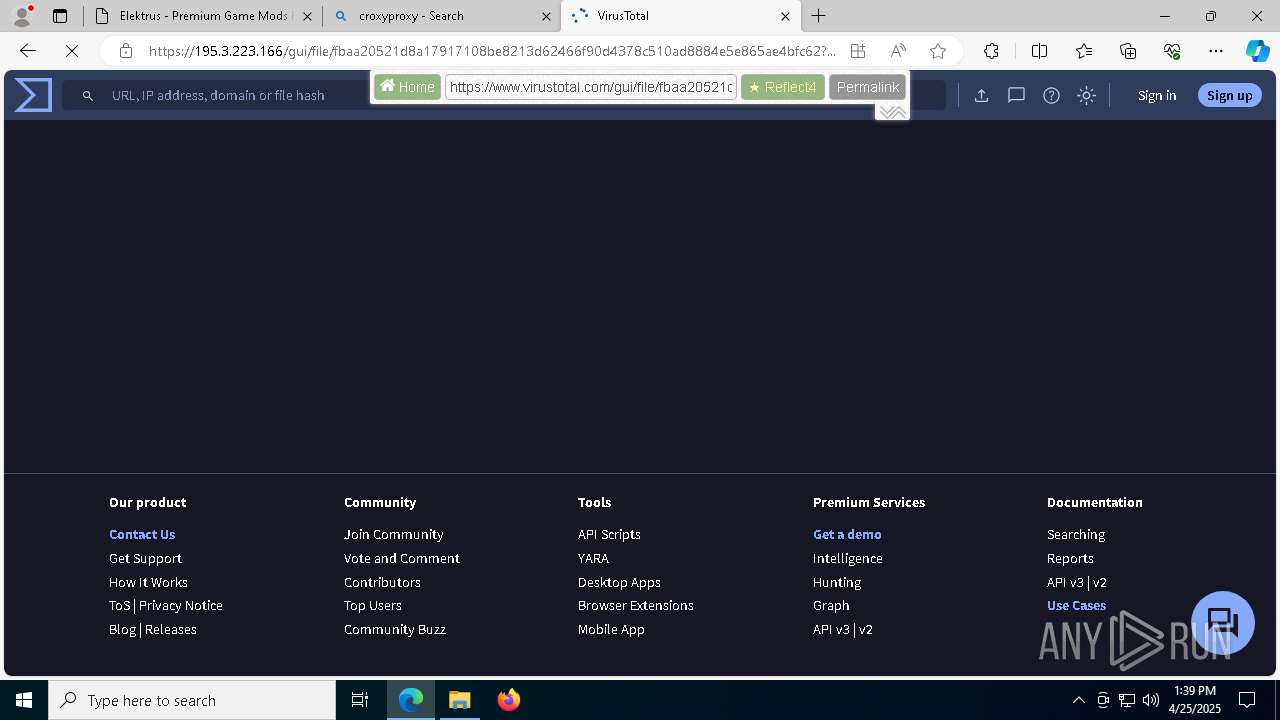Show hidden system tray icons

click(x=1078, y=700)
